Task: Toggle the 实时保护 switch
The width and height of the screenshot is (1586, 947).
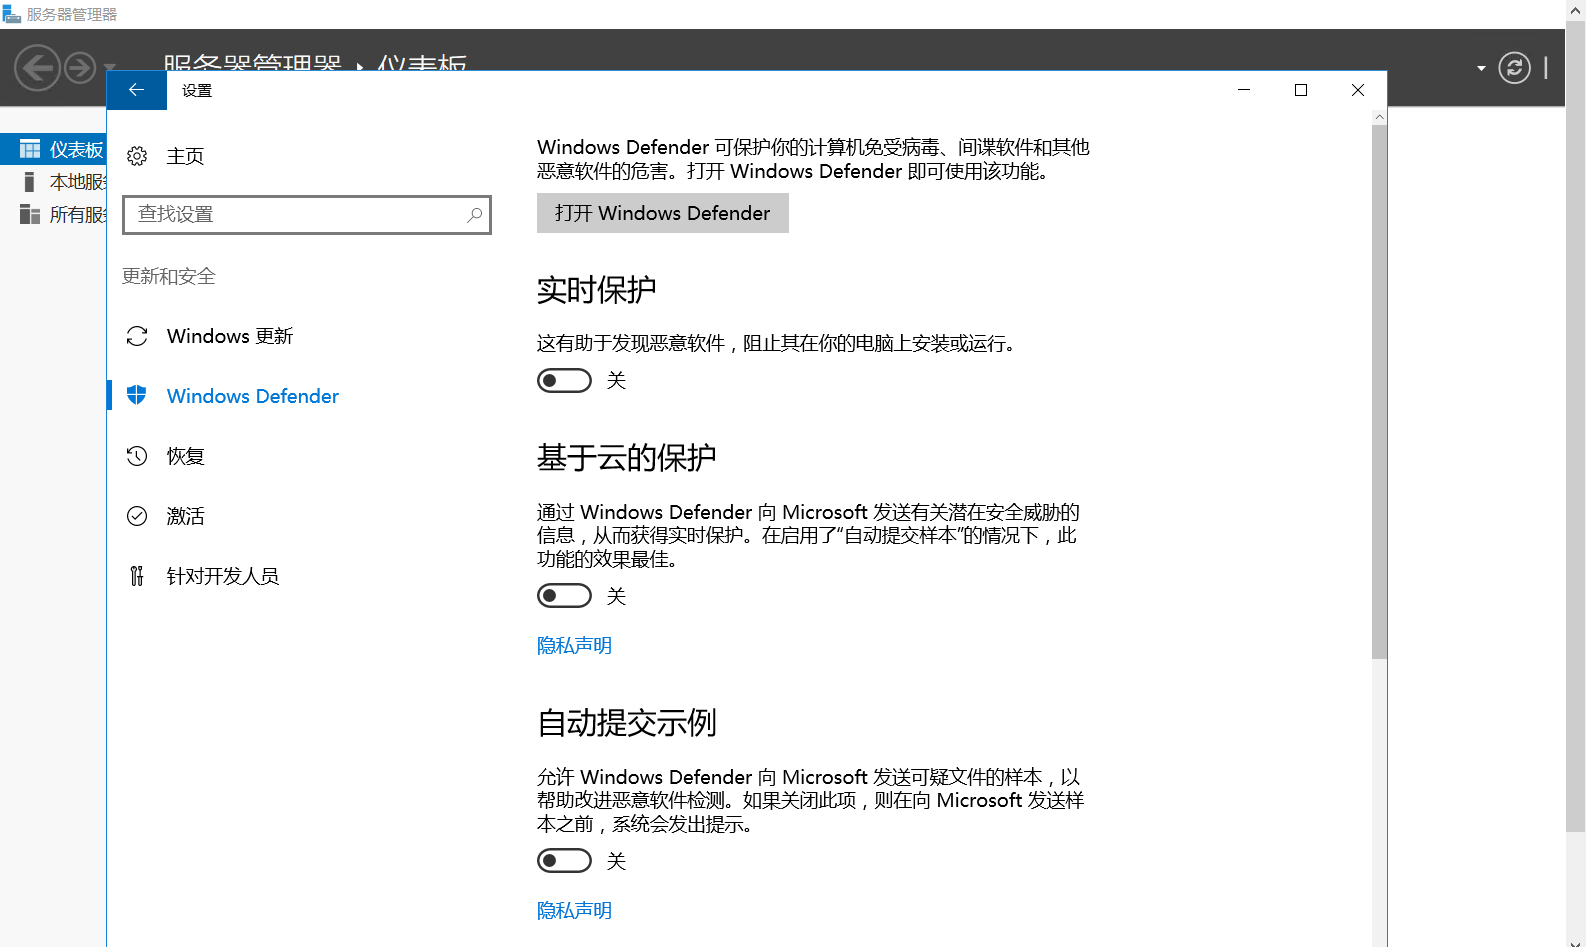Action: point(564,380)
